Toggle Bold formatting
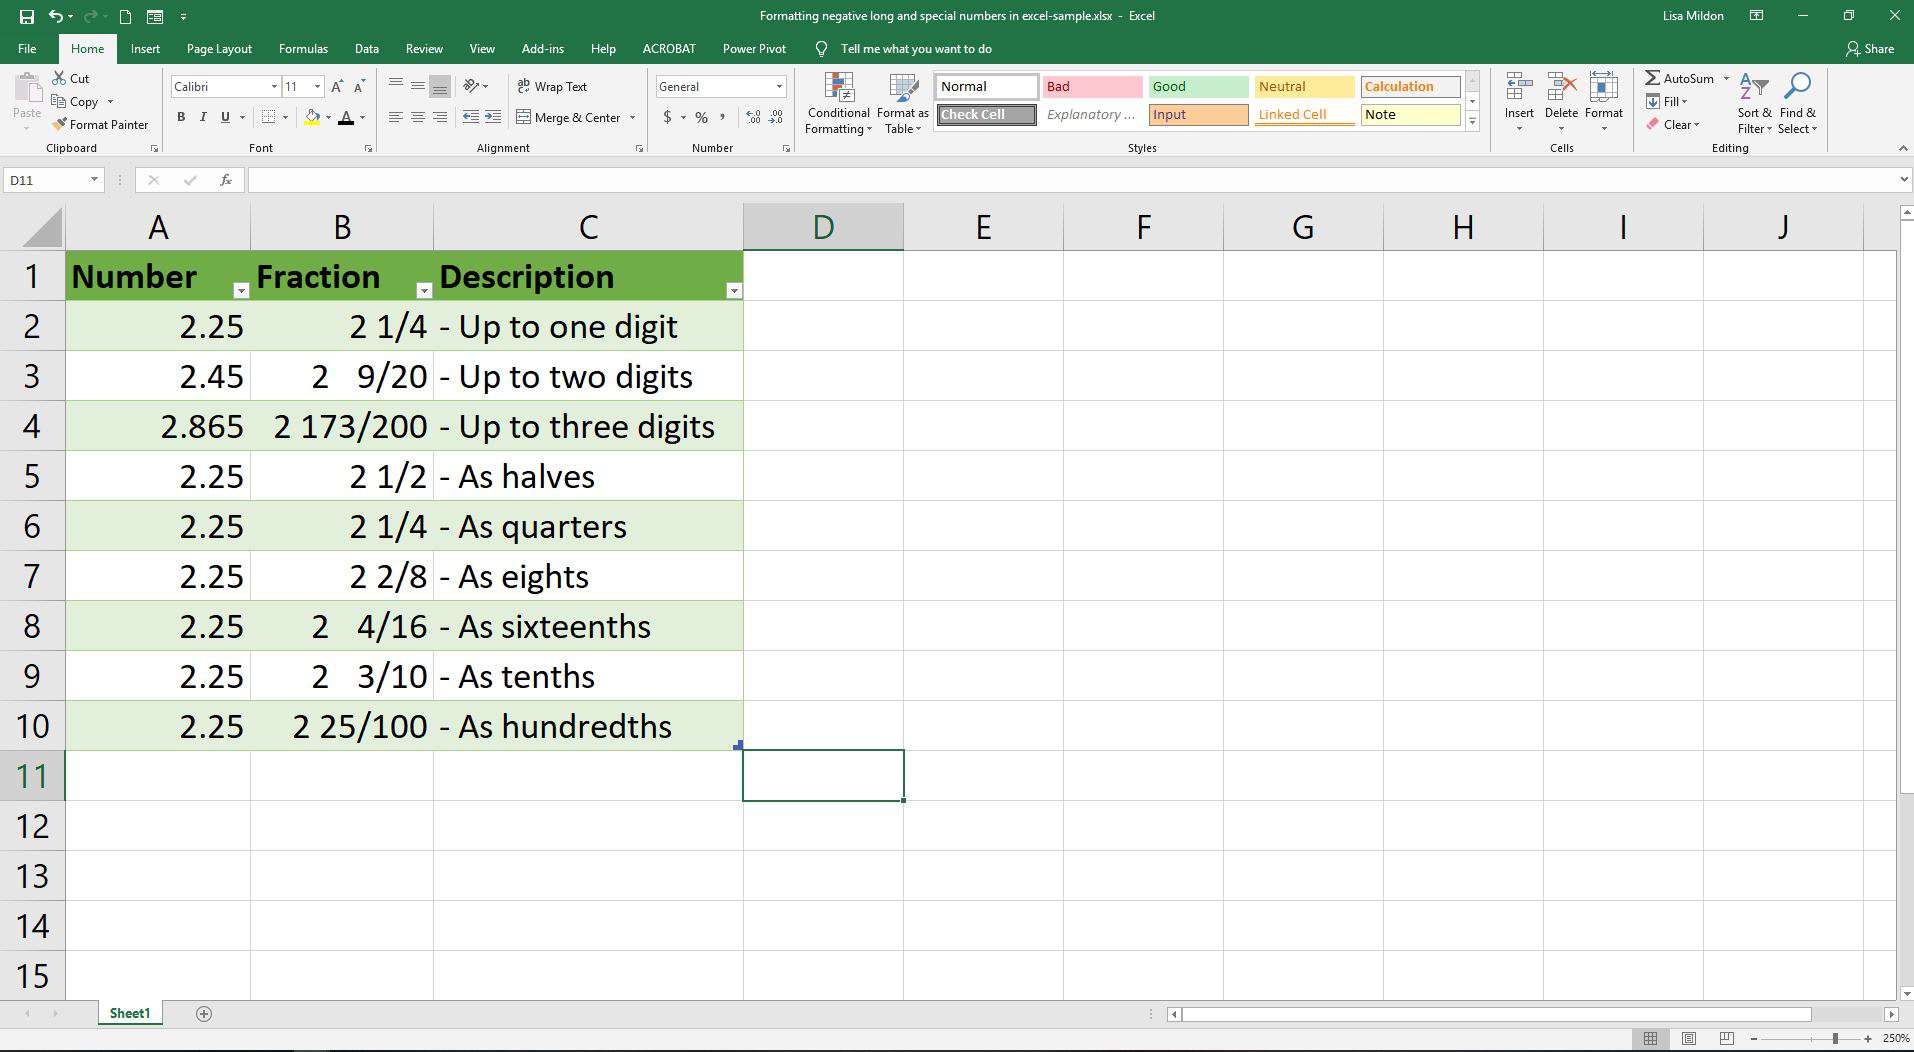The width and height of the screenshot is (1914, 1052). pos(181,117)
